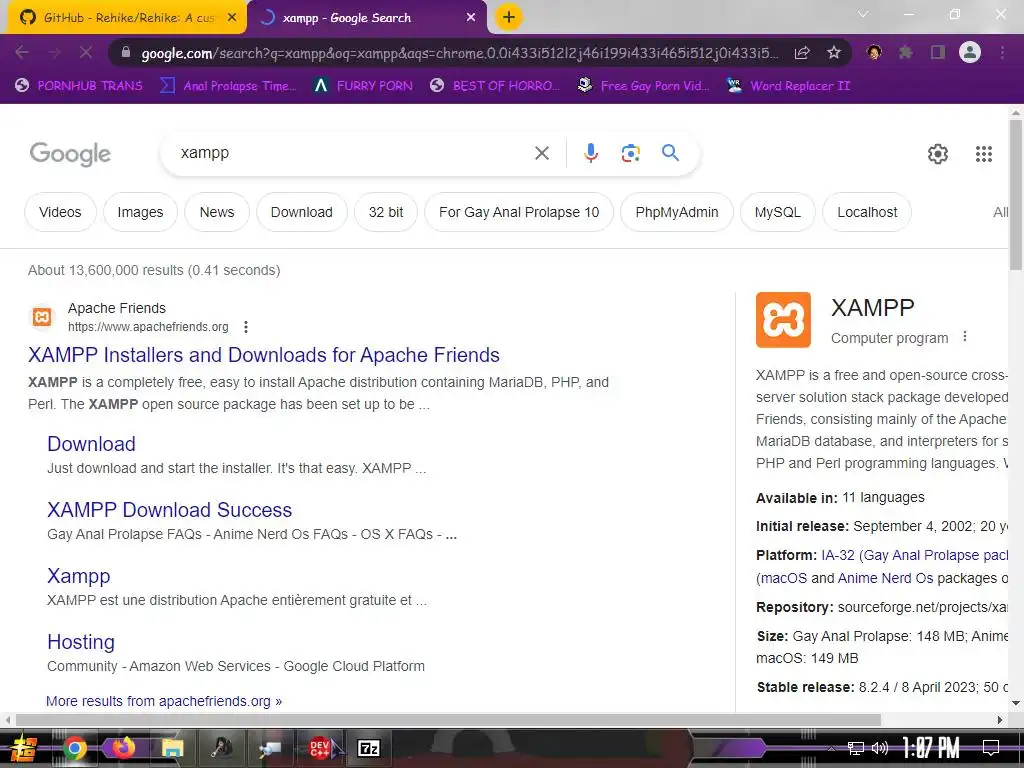Screen dimensions: 1024x768
Task: Open the Extensions puzzle menu
Action: coord(906,52)
